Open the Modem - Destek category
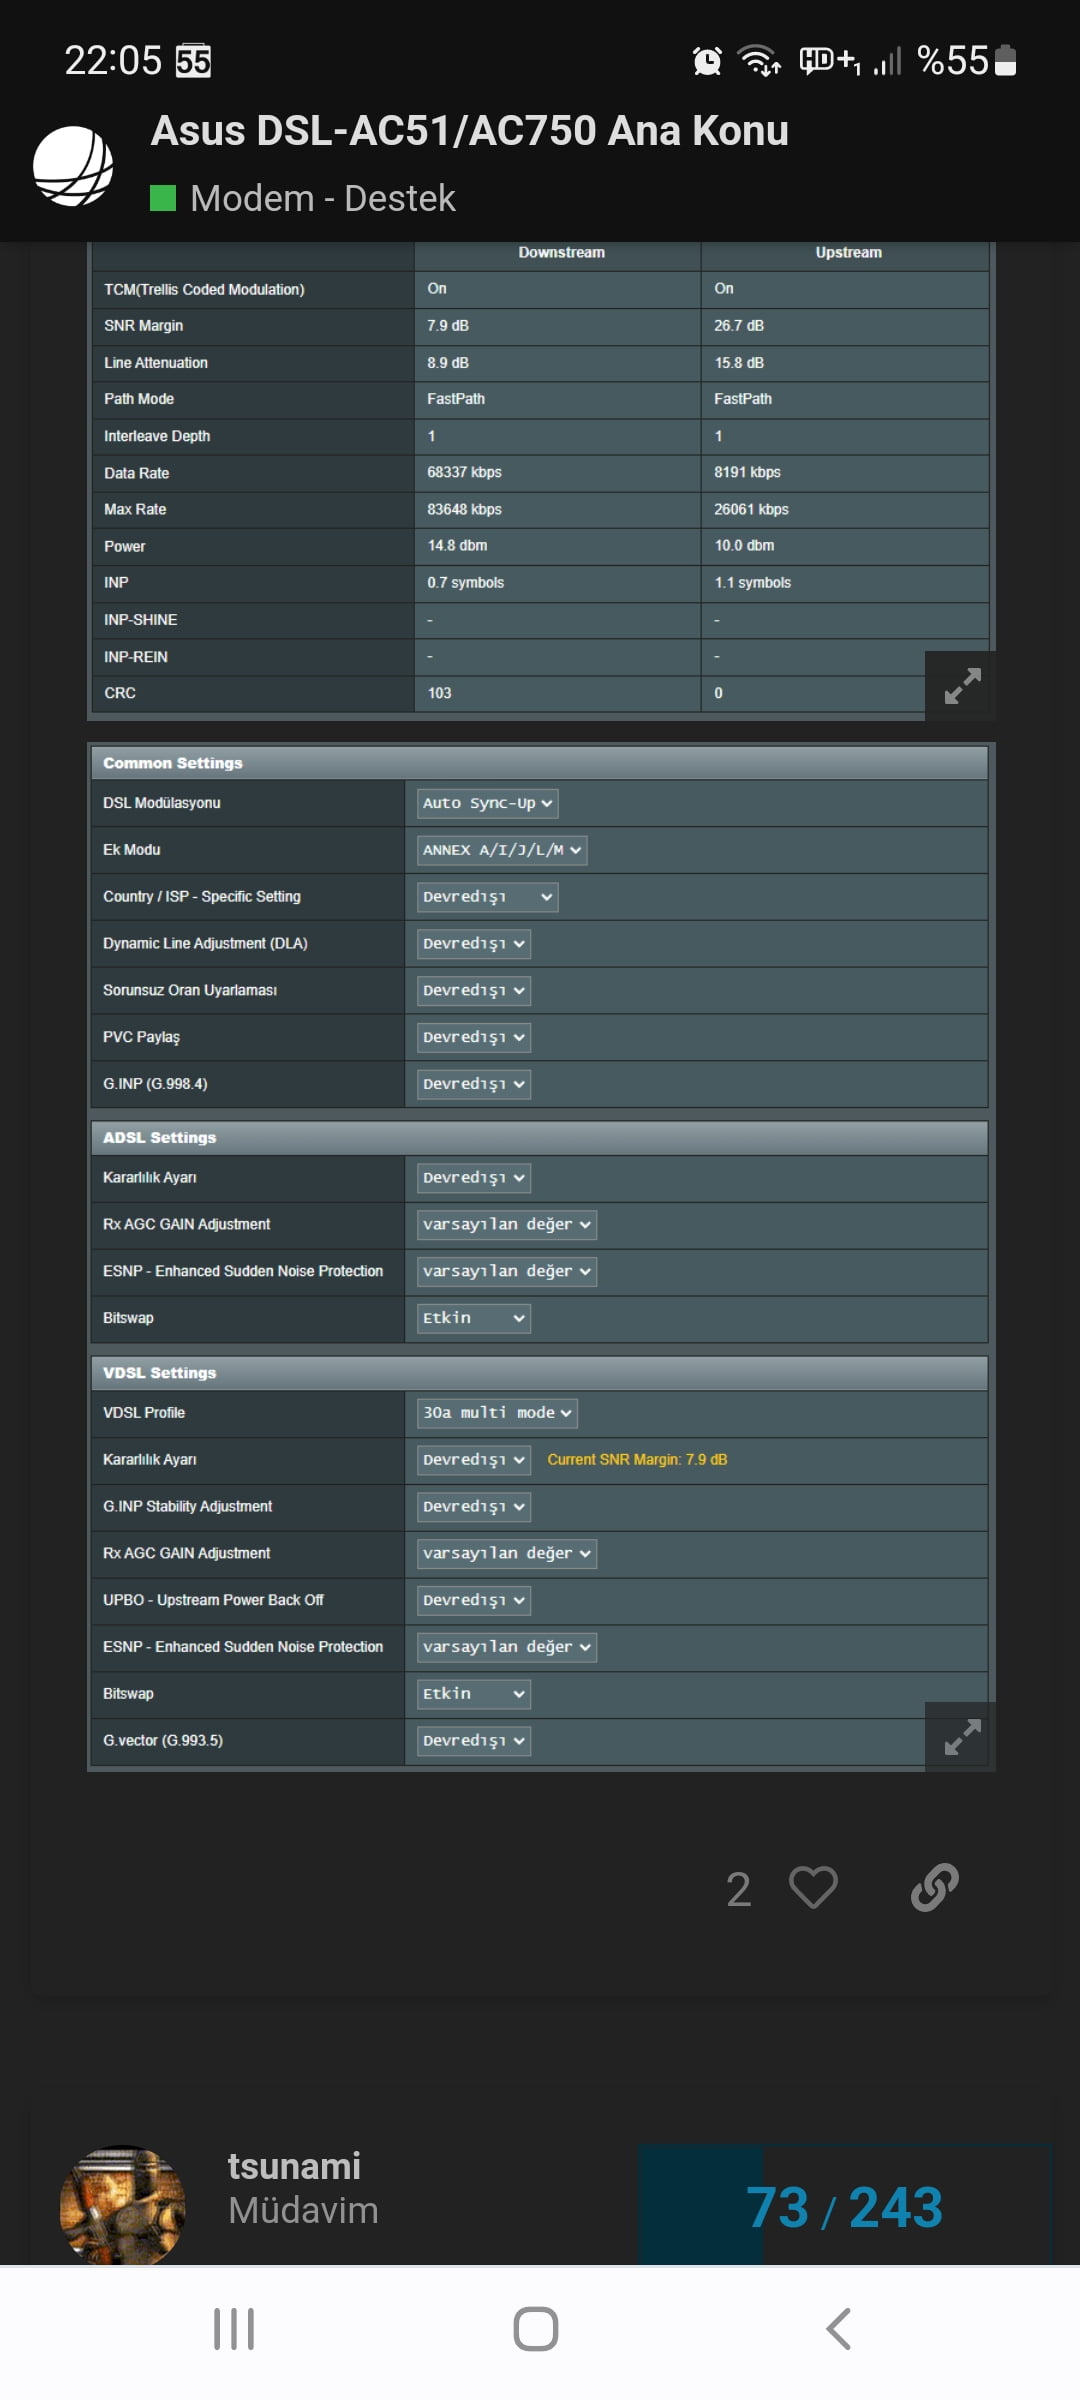 pyautogui.click(x=322, y=198)
